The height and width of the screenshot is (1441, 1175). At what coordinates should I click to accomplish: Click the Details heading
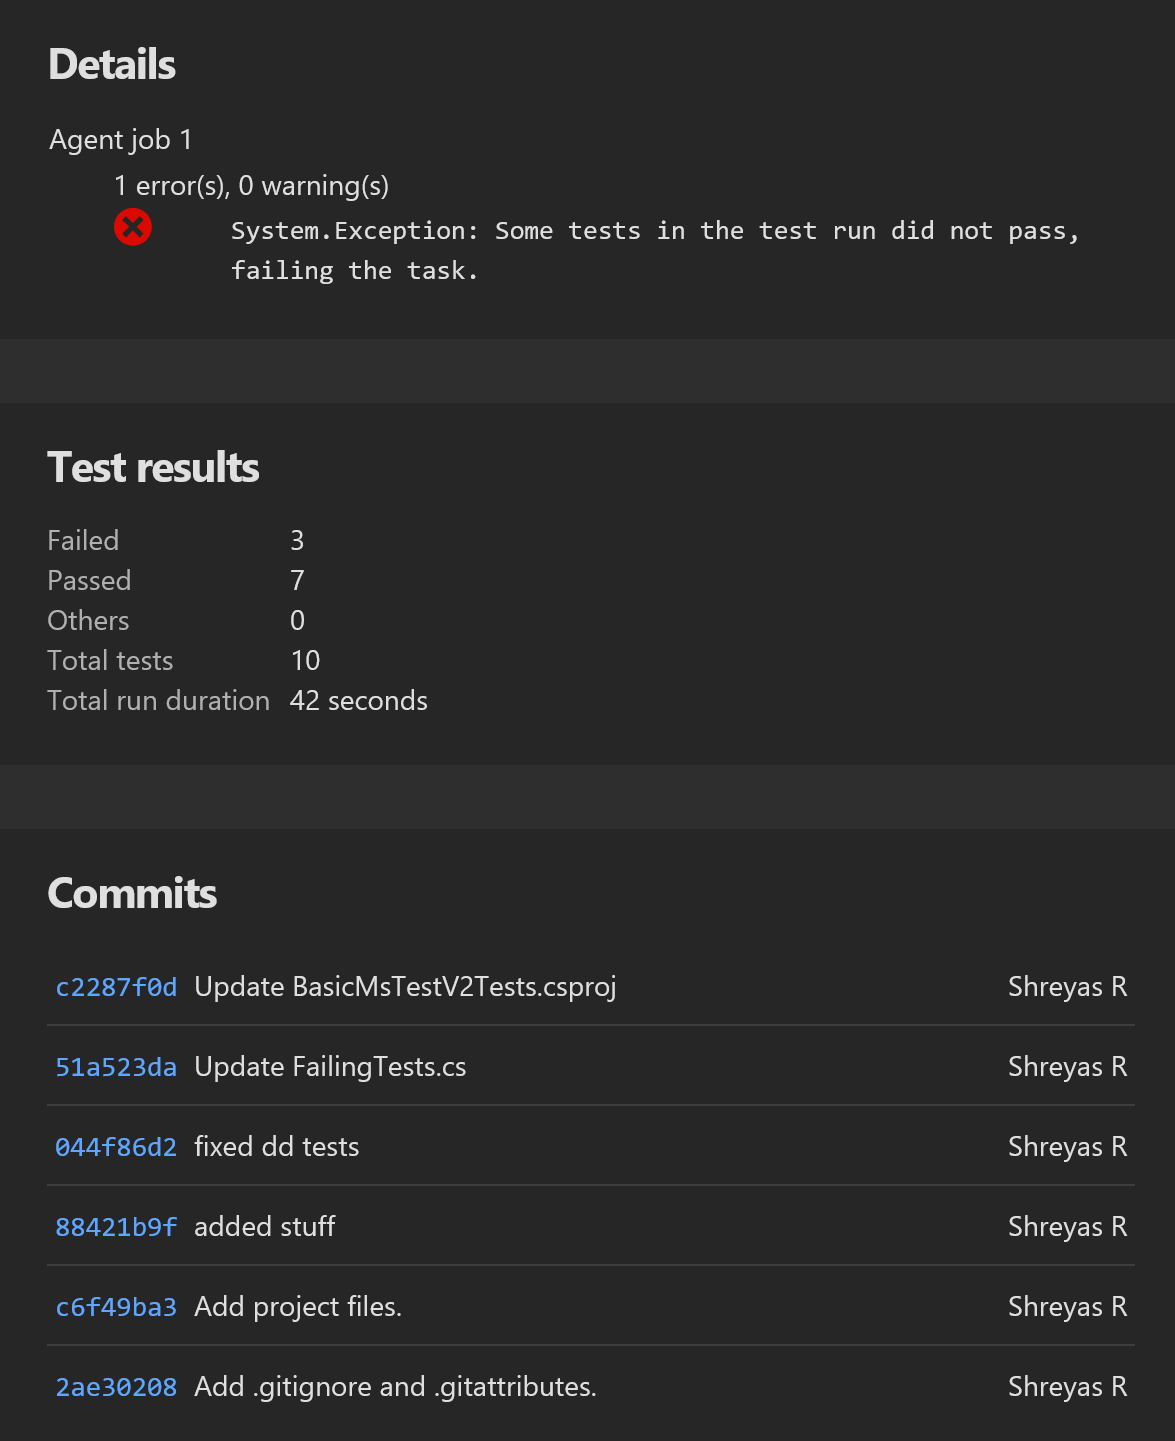tap(111, 64)
